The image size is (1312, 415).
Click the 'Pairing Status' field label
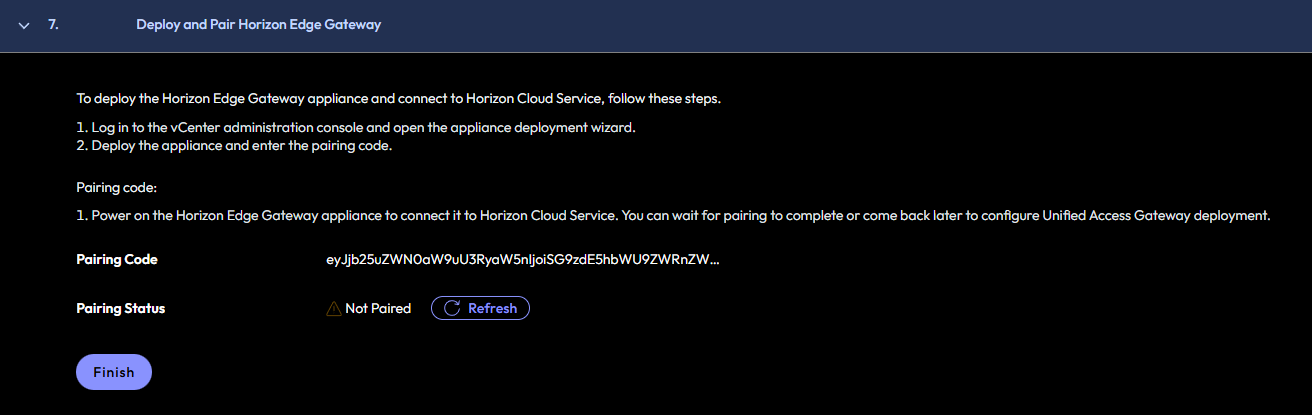point(120,308)
